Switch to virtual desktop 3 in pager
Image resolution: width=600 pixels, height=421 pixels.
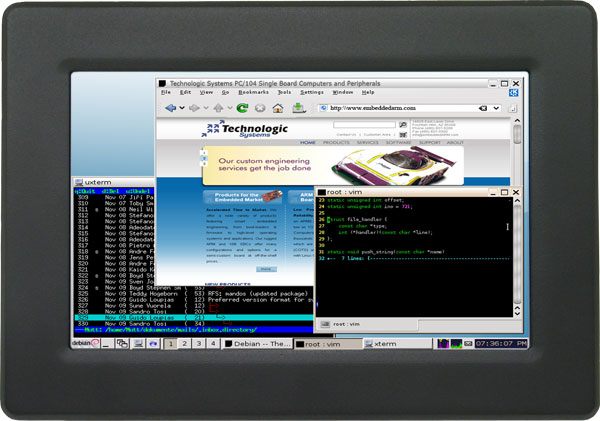(199, 344)
